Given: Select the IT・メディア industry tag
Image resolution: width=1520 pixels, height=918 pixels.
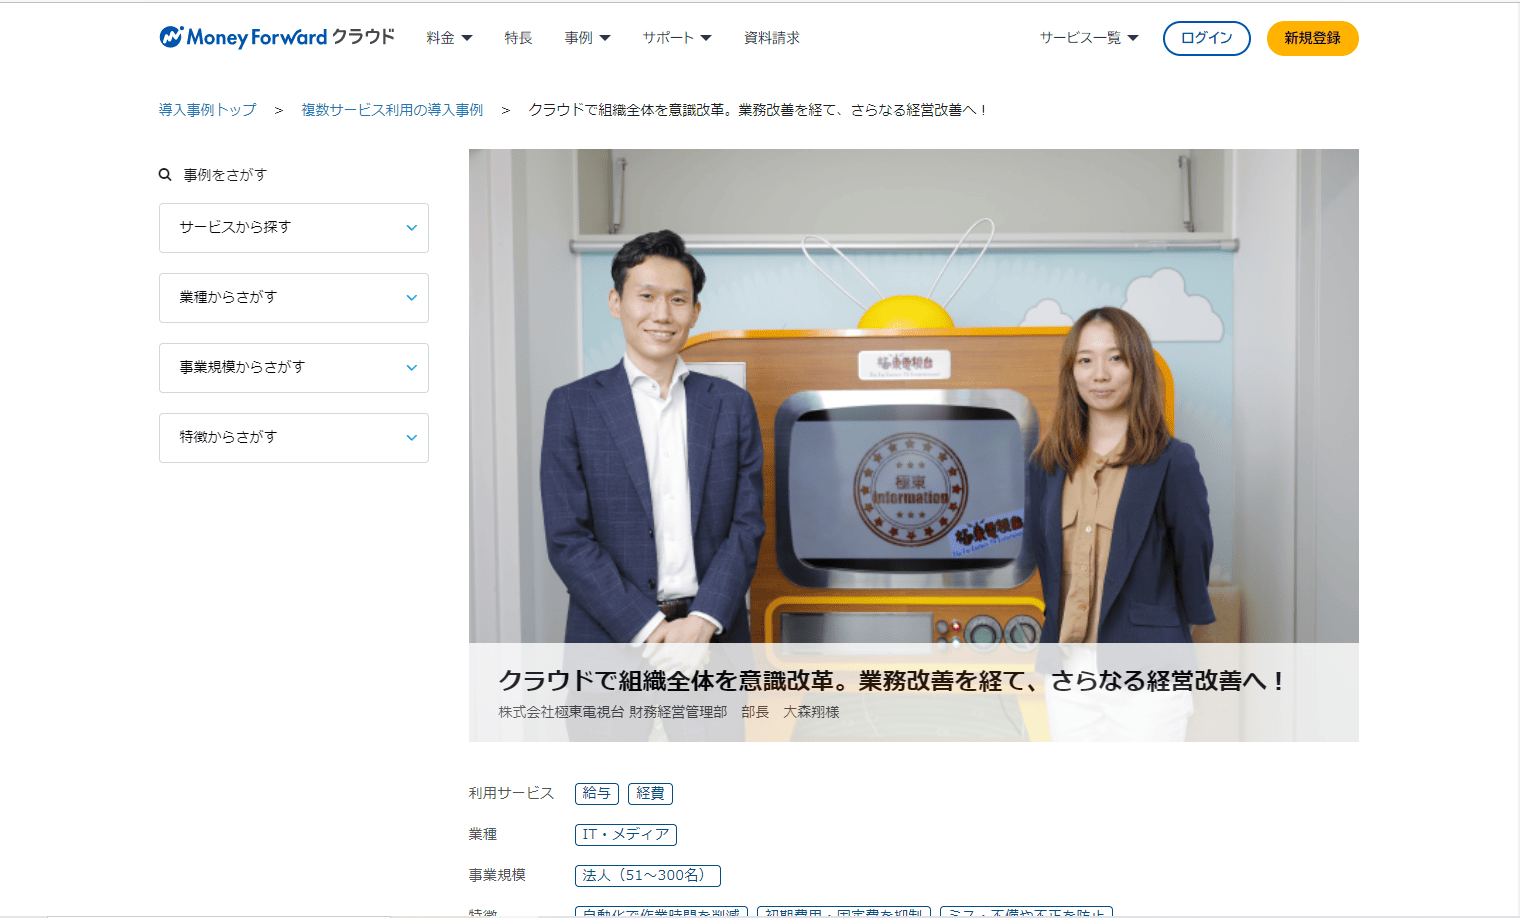Looking at the screenshot, I should [626, 834].
